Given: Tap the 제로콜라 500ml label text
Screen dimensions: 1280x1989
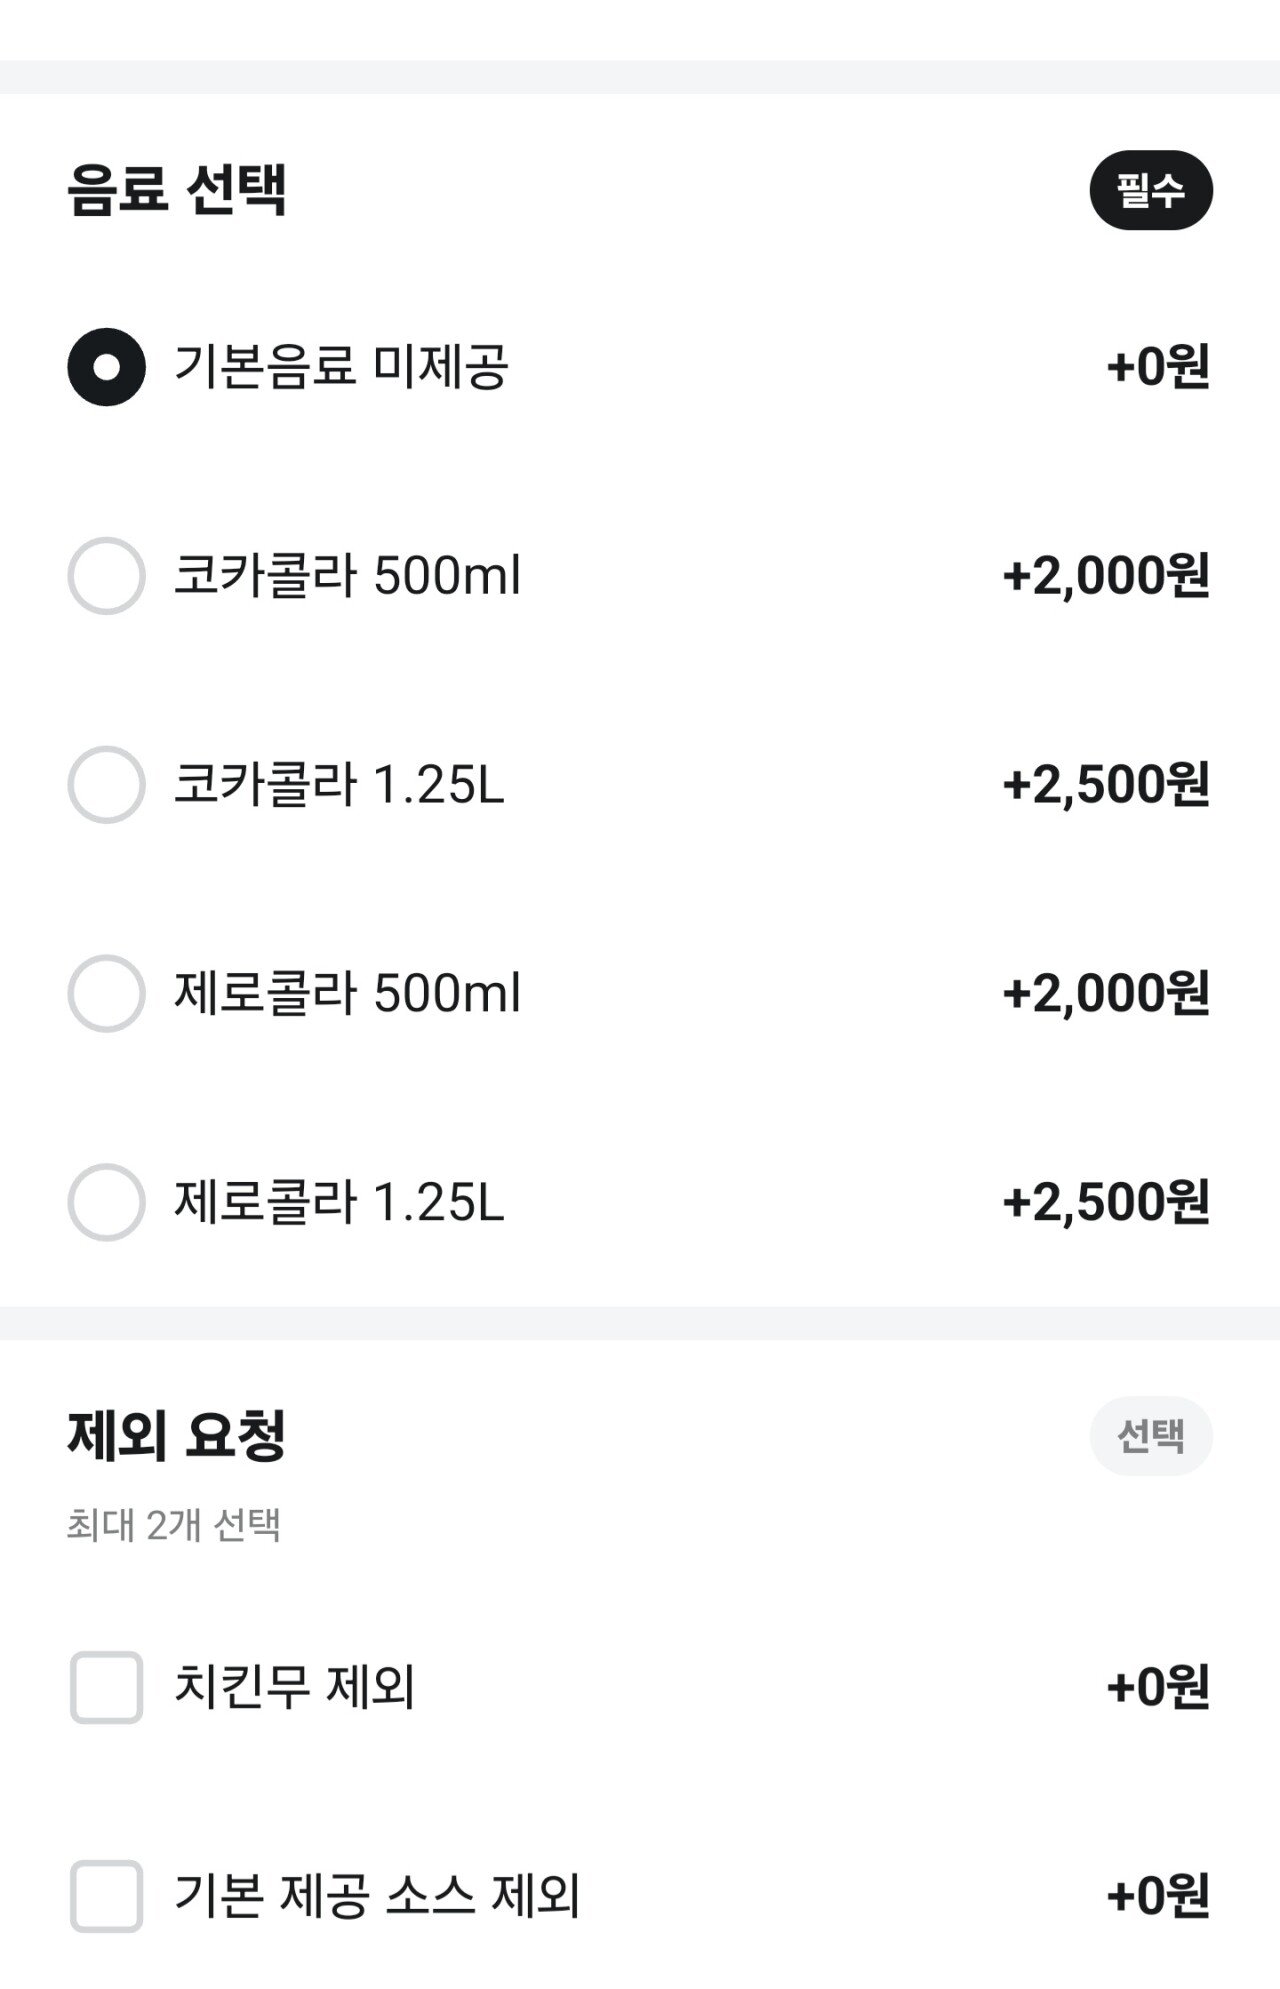Looking at the screenshot, I should tap(347, 994).
